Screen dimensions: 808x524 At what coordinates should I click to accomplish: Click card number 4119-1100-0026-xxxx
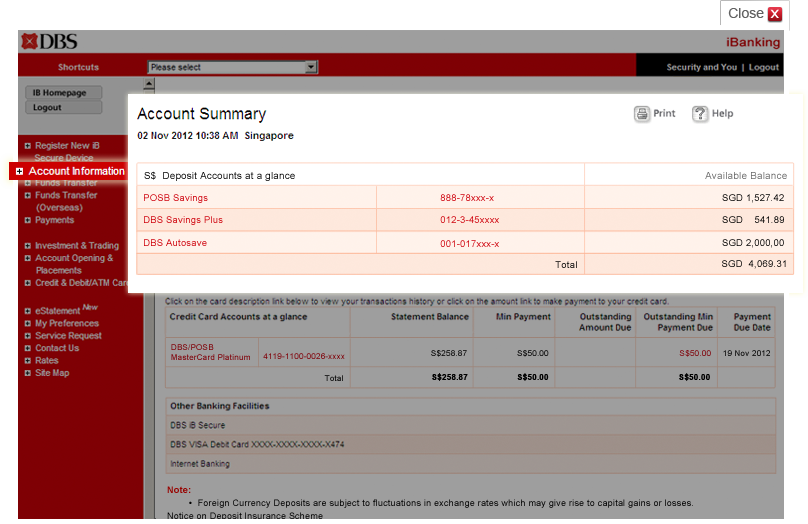[x=304, y=357]
